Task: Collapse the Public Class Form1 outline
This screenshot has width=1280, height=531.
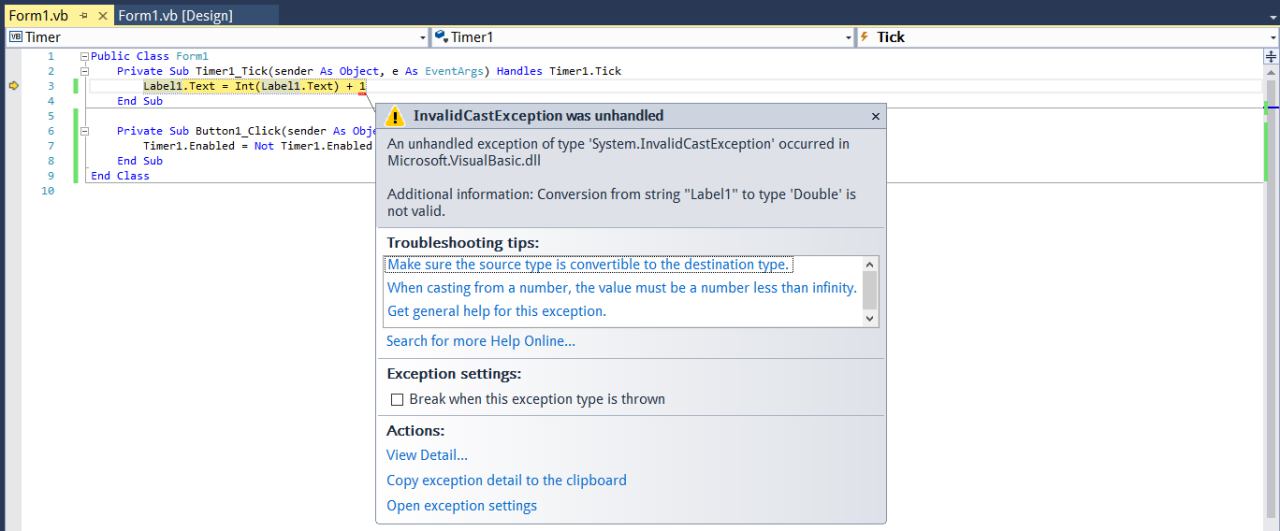Action: (85, 57)
